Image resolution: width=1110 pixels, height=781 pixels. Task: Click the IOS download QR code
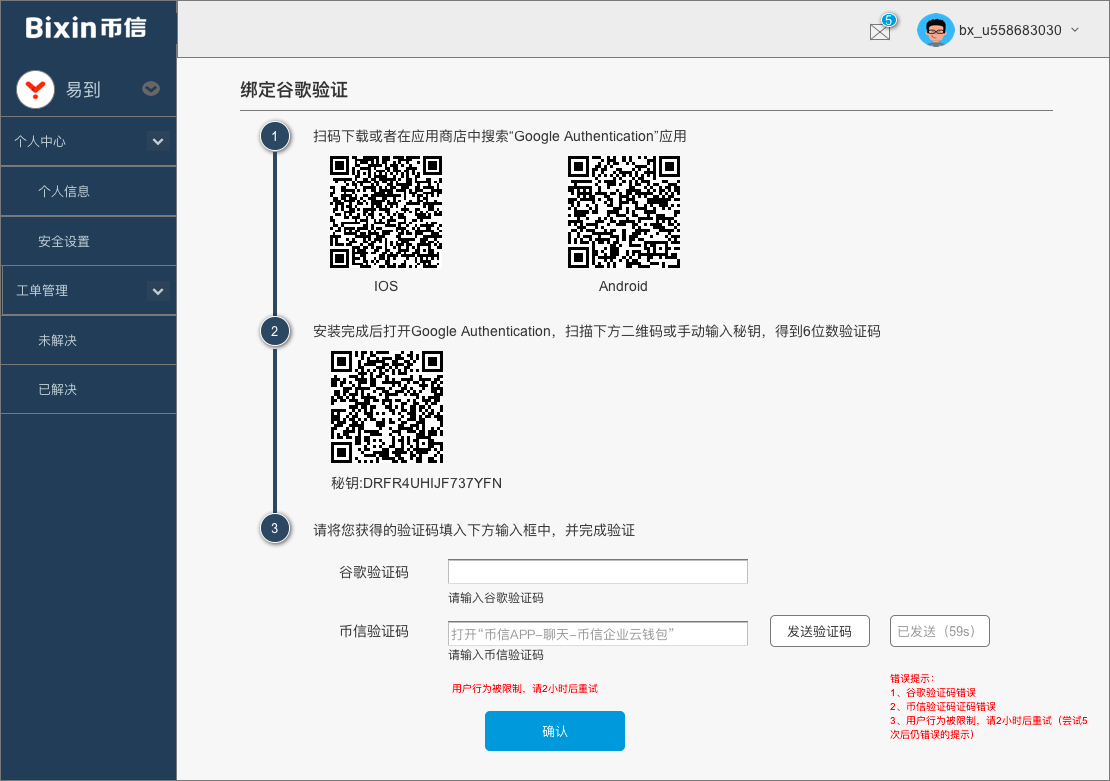[386, 212]
